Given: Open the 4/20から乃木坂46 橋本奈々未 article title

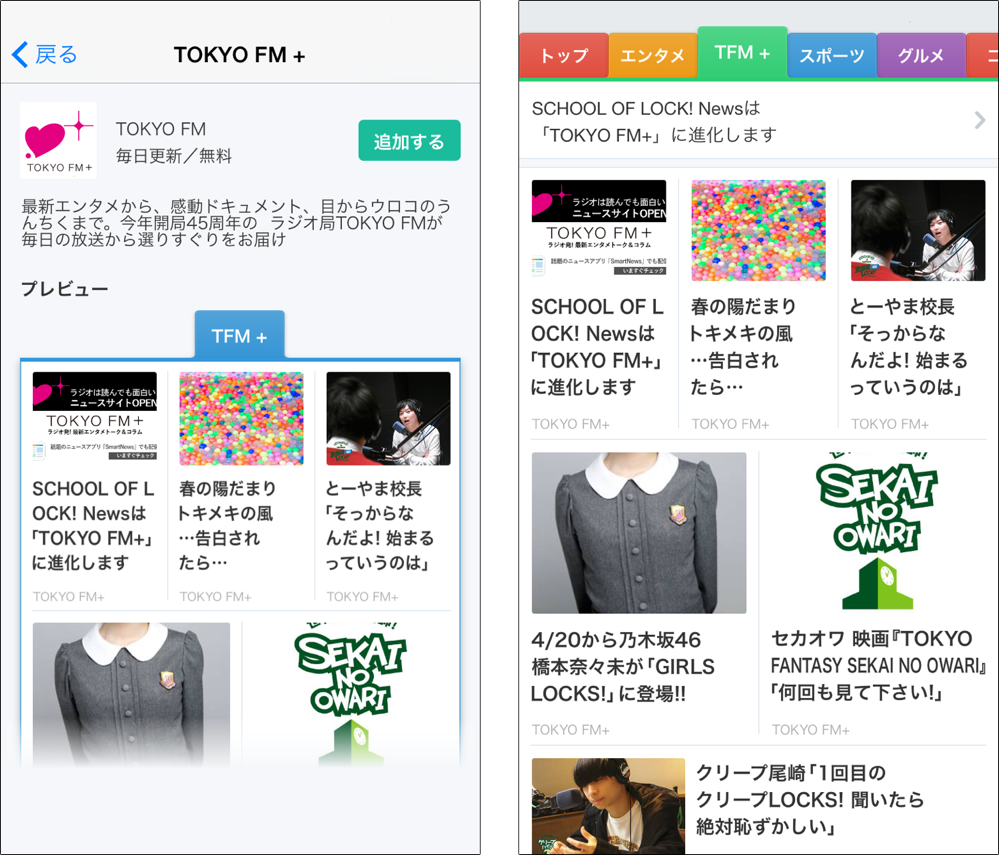Looking at the screenshot, I should point(623,666).
